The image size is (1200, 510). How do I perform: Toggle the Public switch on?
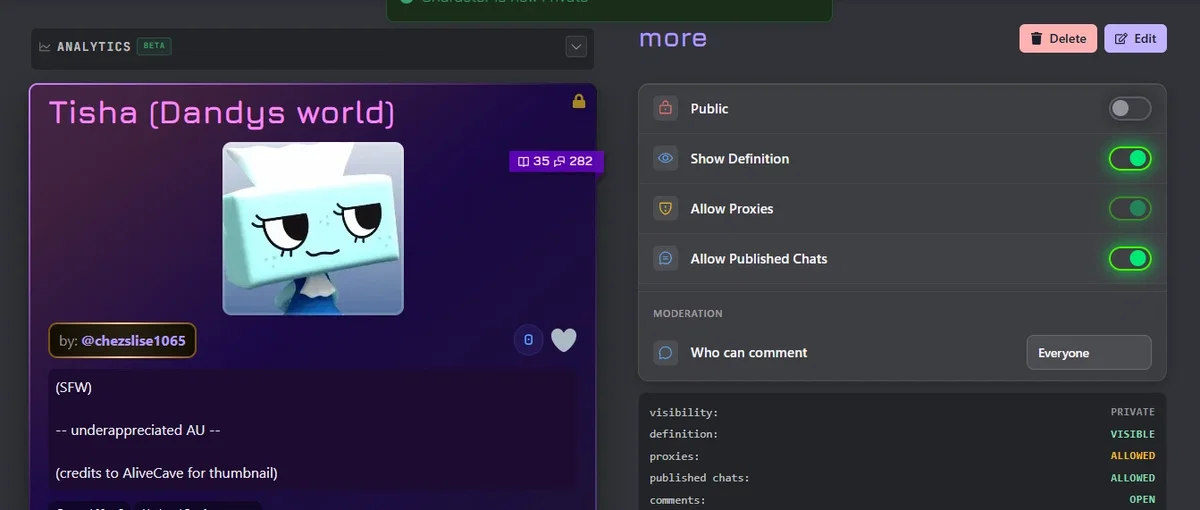(1130, 108)
